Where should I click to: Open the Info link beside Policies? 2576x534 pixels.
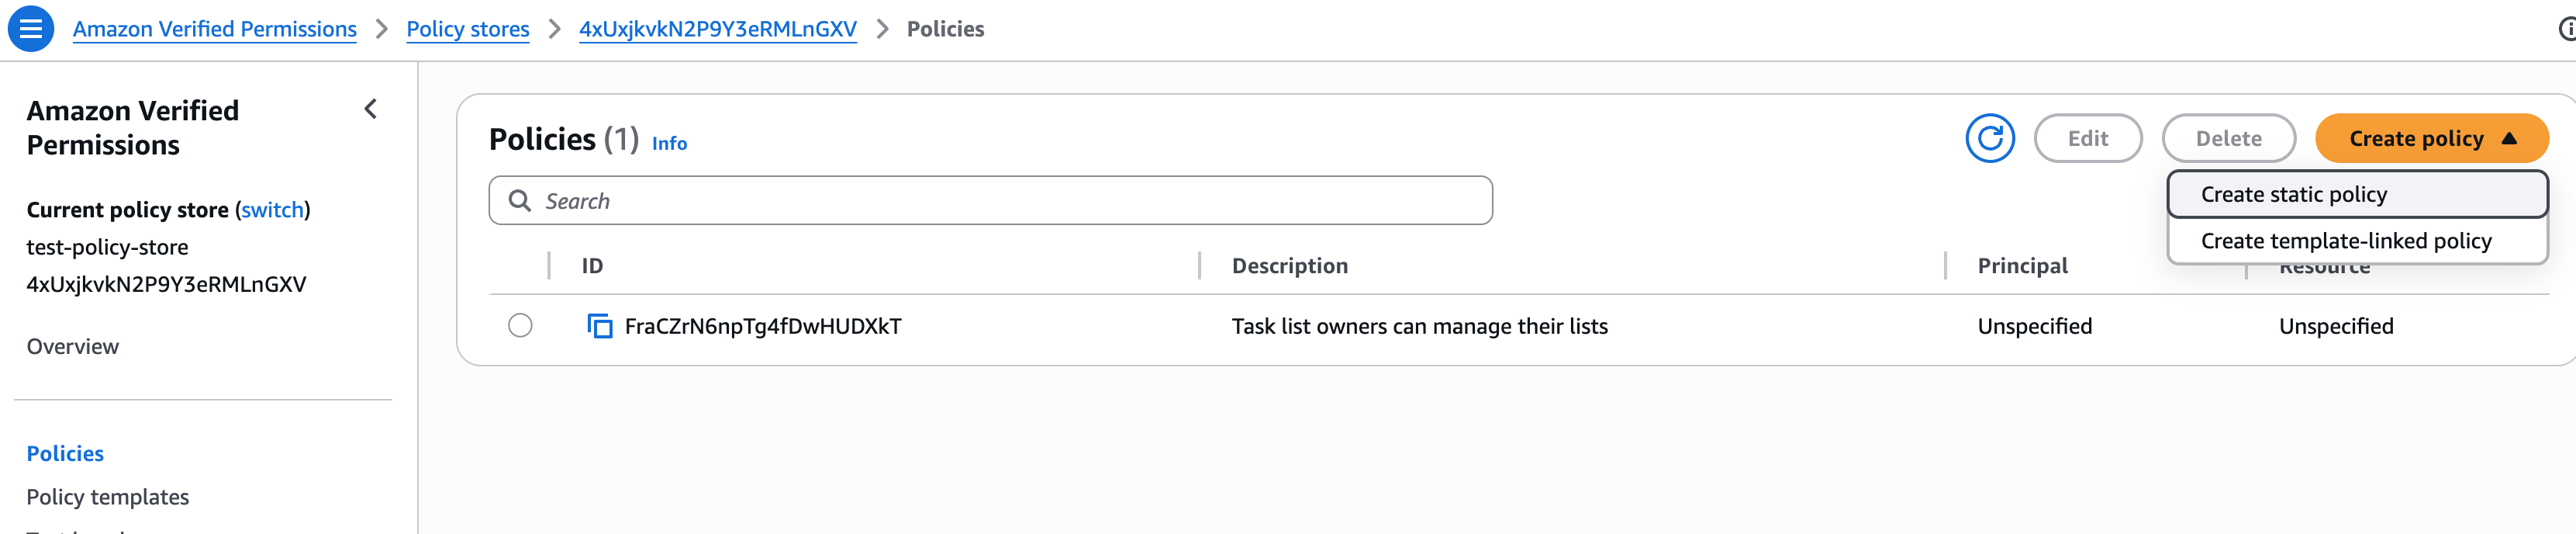coord(669,143)
